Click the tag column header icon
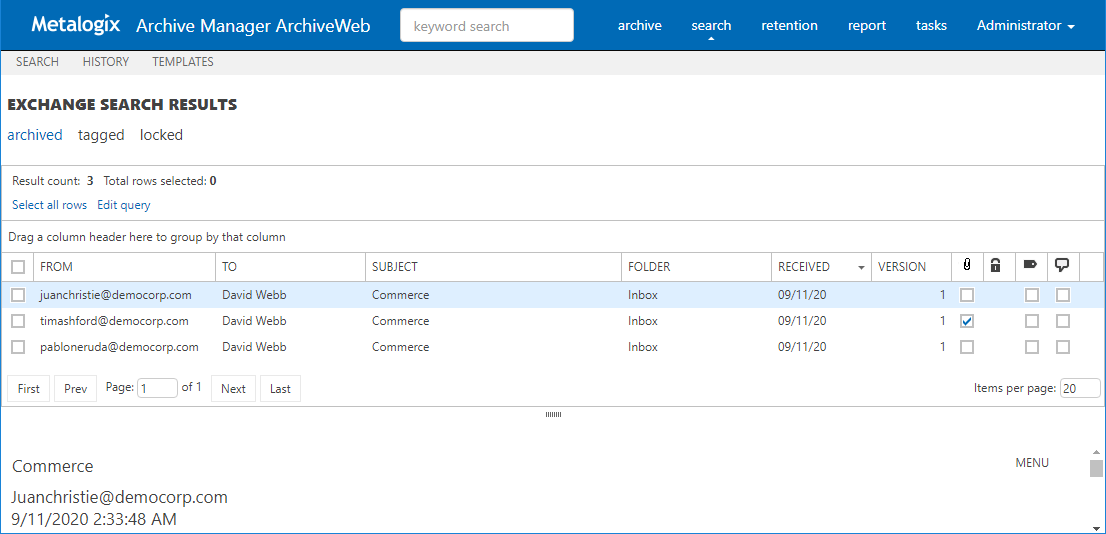The height and width of the screenshot is (534, 1106). point(1030,266)
